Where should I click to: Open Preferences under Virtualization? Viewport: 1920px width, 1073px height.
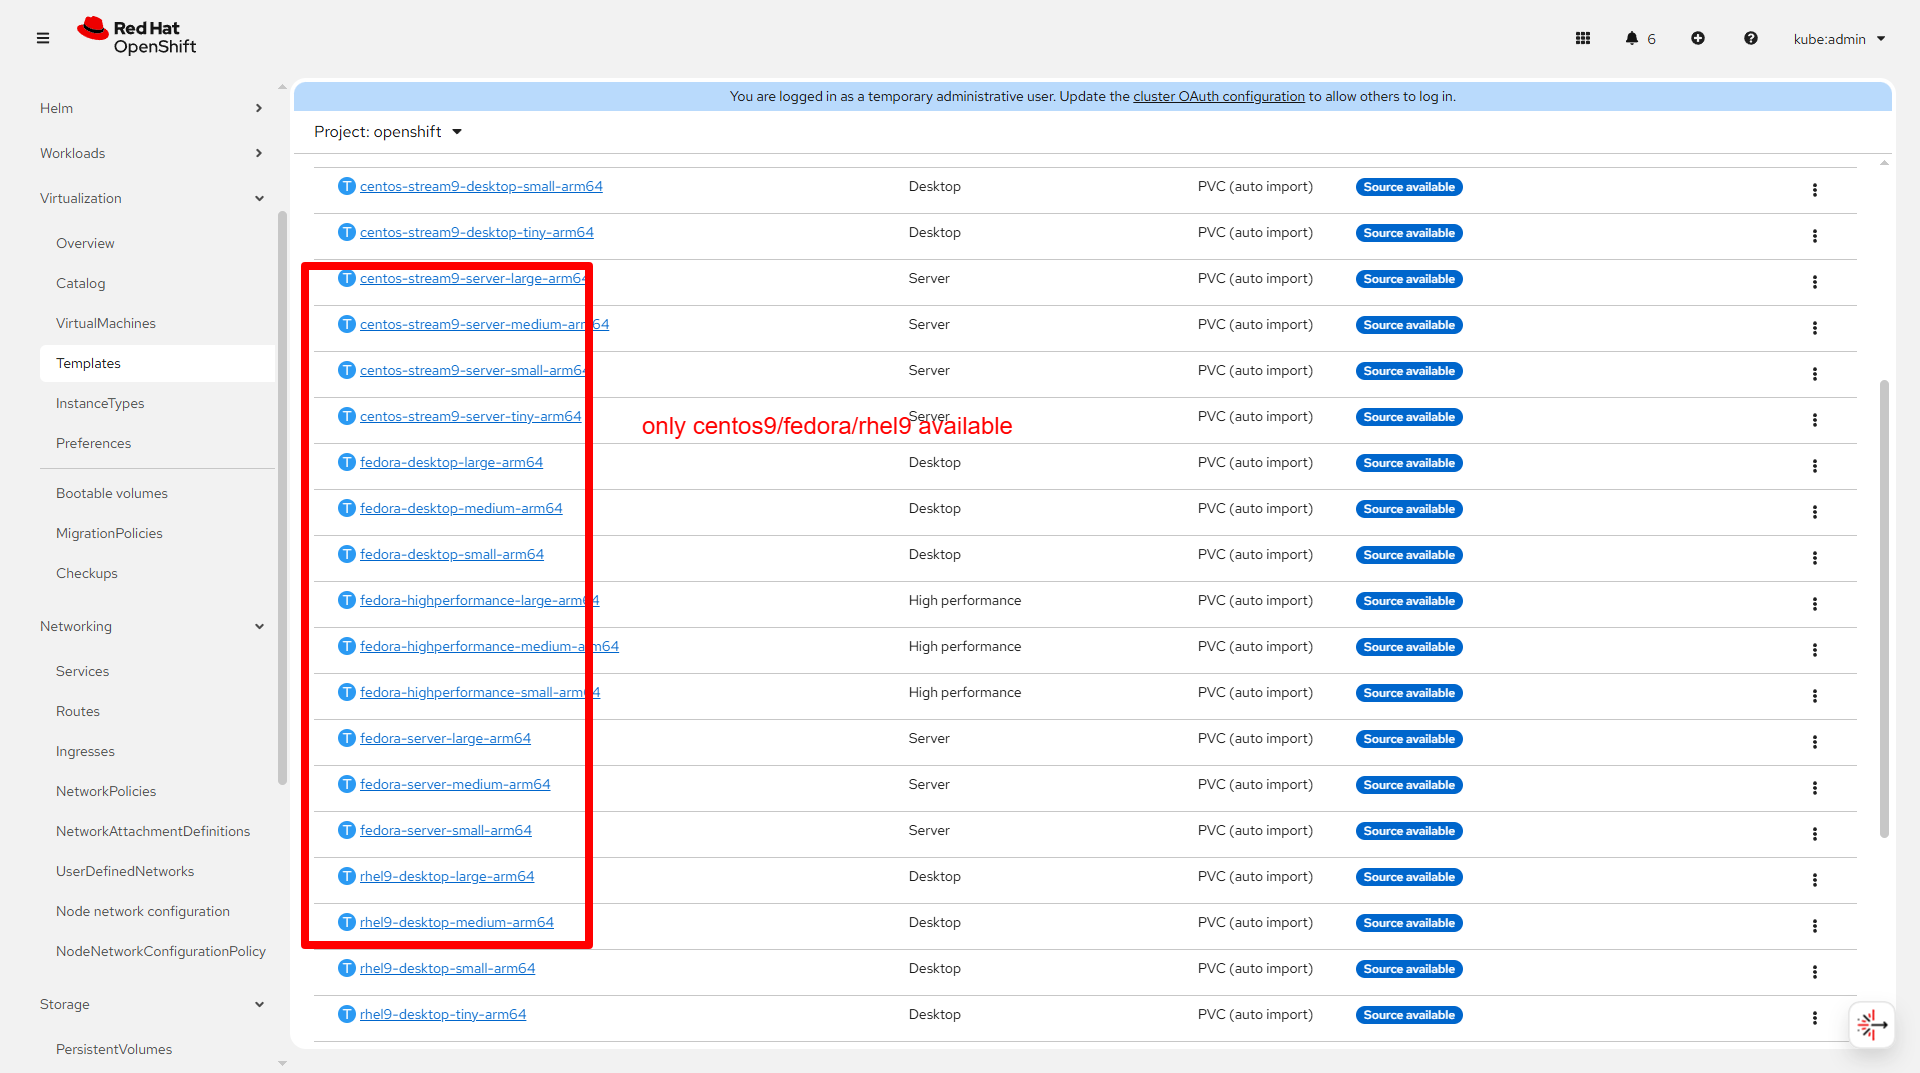click(93, 443)
